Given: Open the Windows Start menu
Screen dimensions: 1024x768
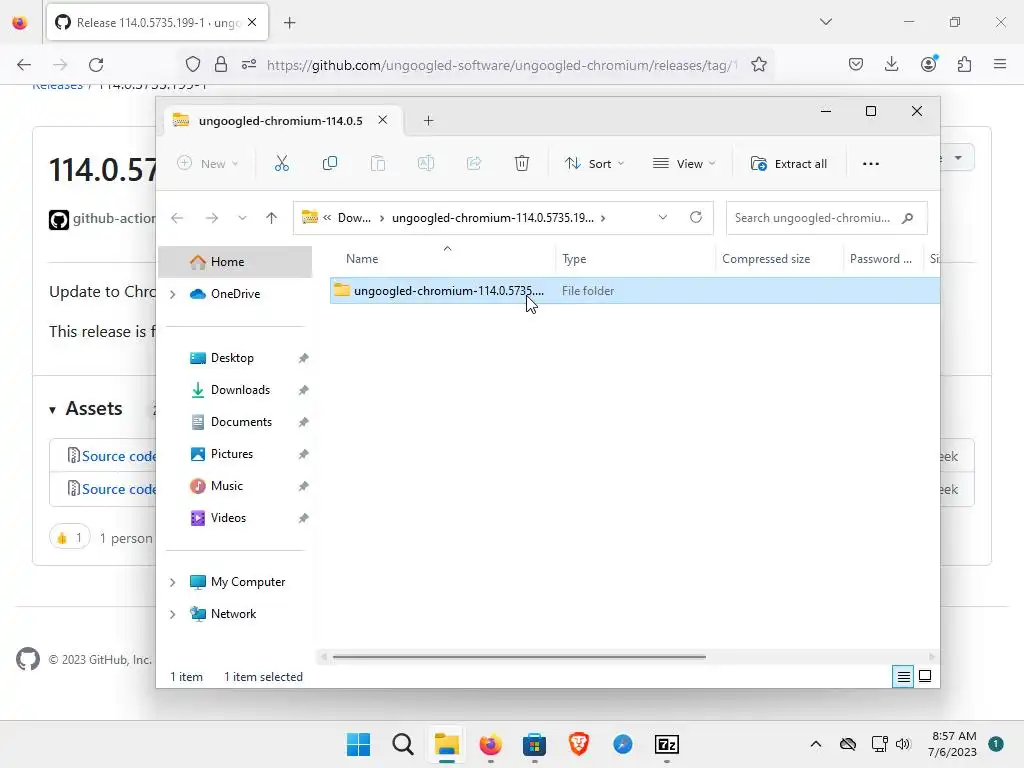Looking at the screenshot, I should [x=358, y=744].
